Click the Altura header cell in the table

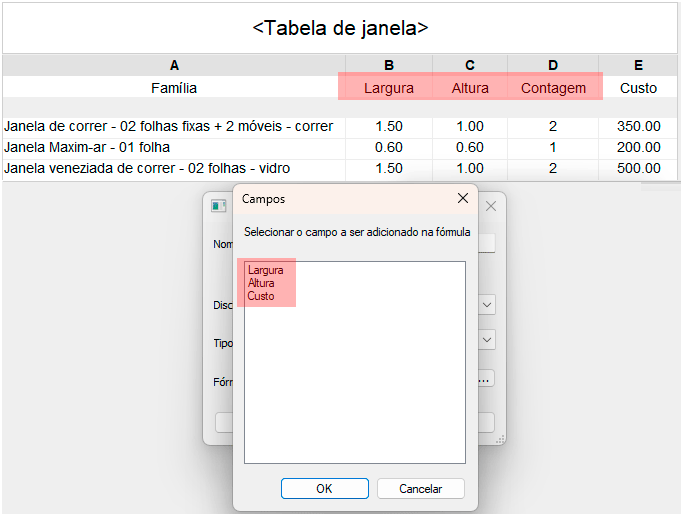click(470, 88)
